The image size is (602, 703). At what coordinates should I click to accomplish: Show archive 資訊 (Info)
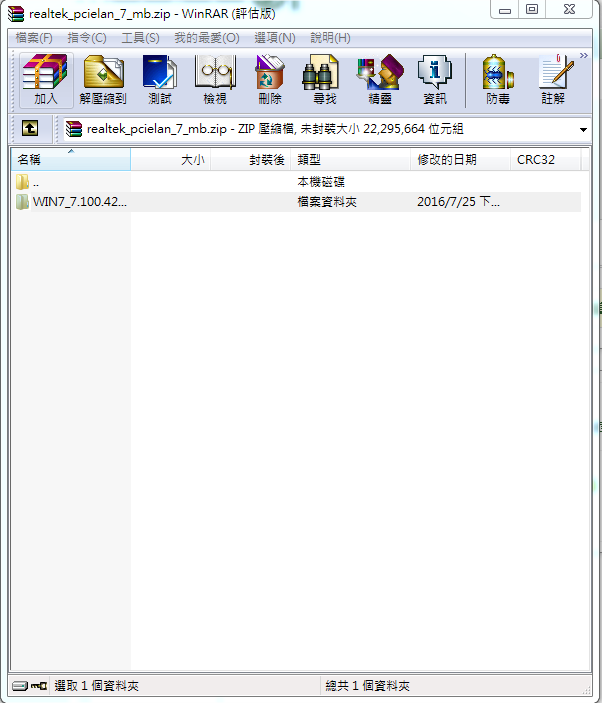[435, 80]
